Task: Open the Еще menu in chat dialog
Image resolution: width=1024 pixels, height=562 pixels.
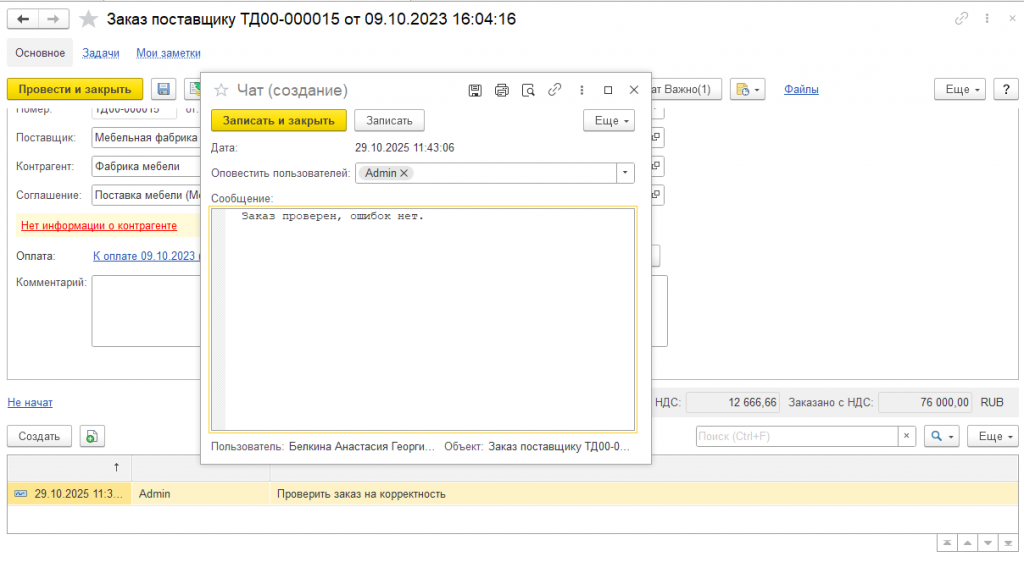Action: [x=609, y=121]
